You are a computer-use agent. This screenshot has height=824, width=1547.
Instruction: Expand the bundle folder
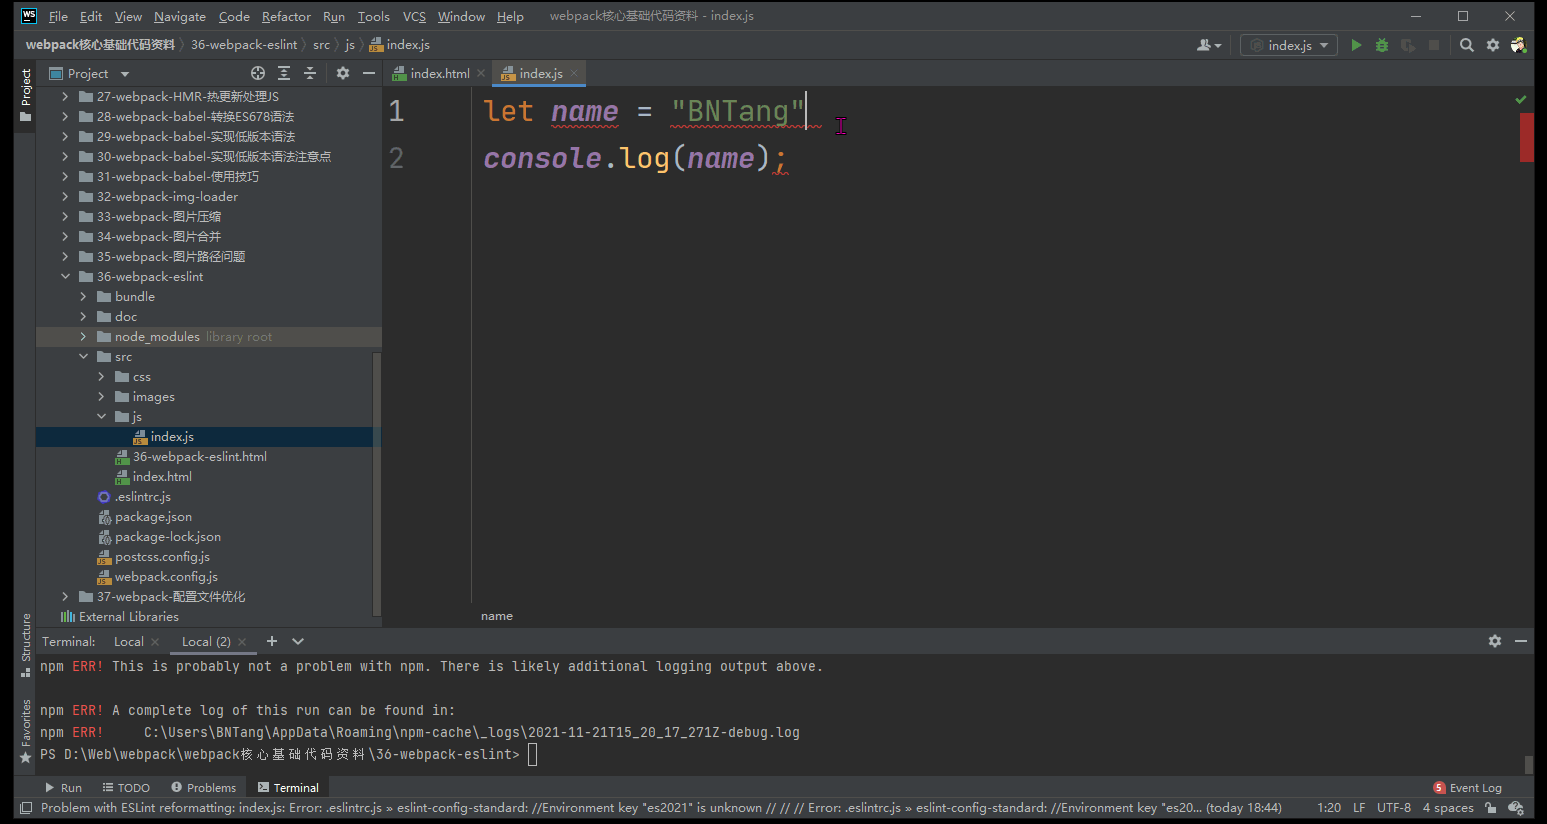[83, 297]
